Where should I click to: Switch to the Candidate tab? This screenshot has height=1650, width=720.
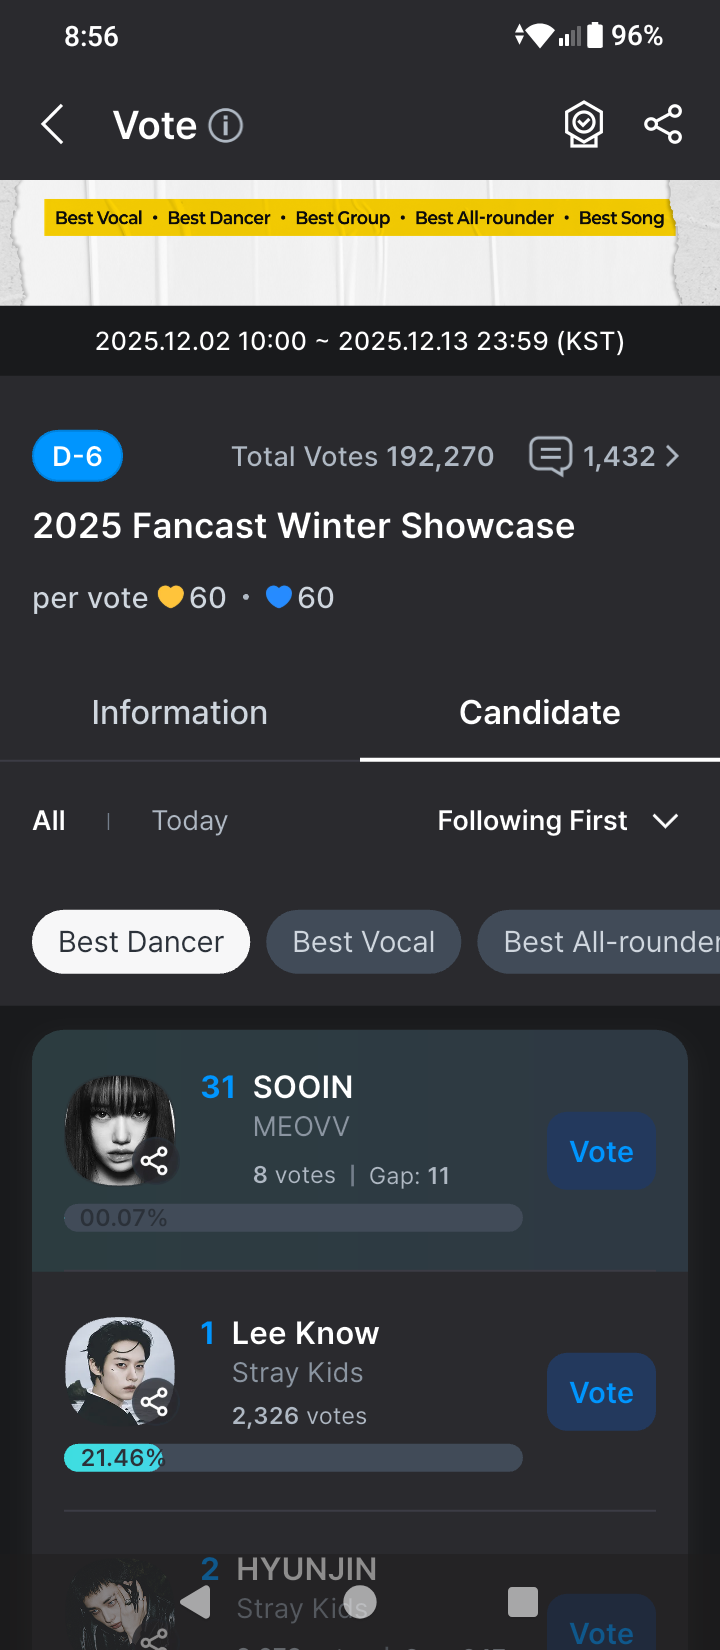(540, 713)
